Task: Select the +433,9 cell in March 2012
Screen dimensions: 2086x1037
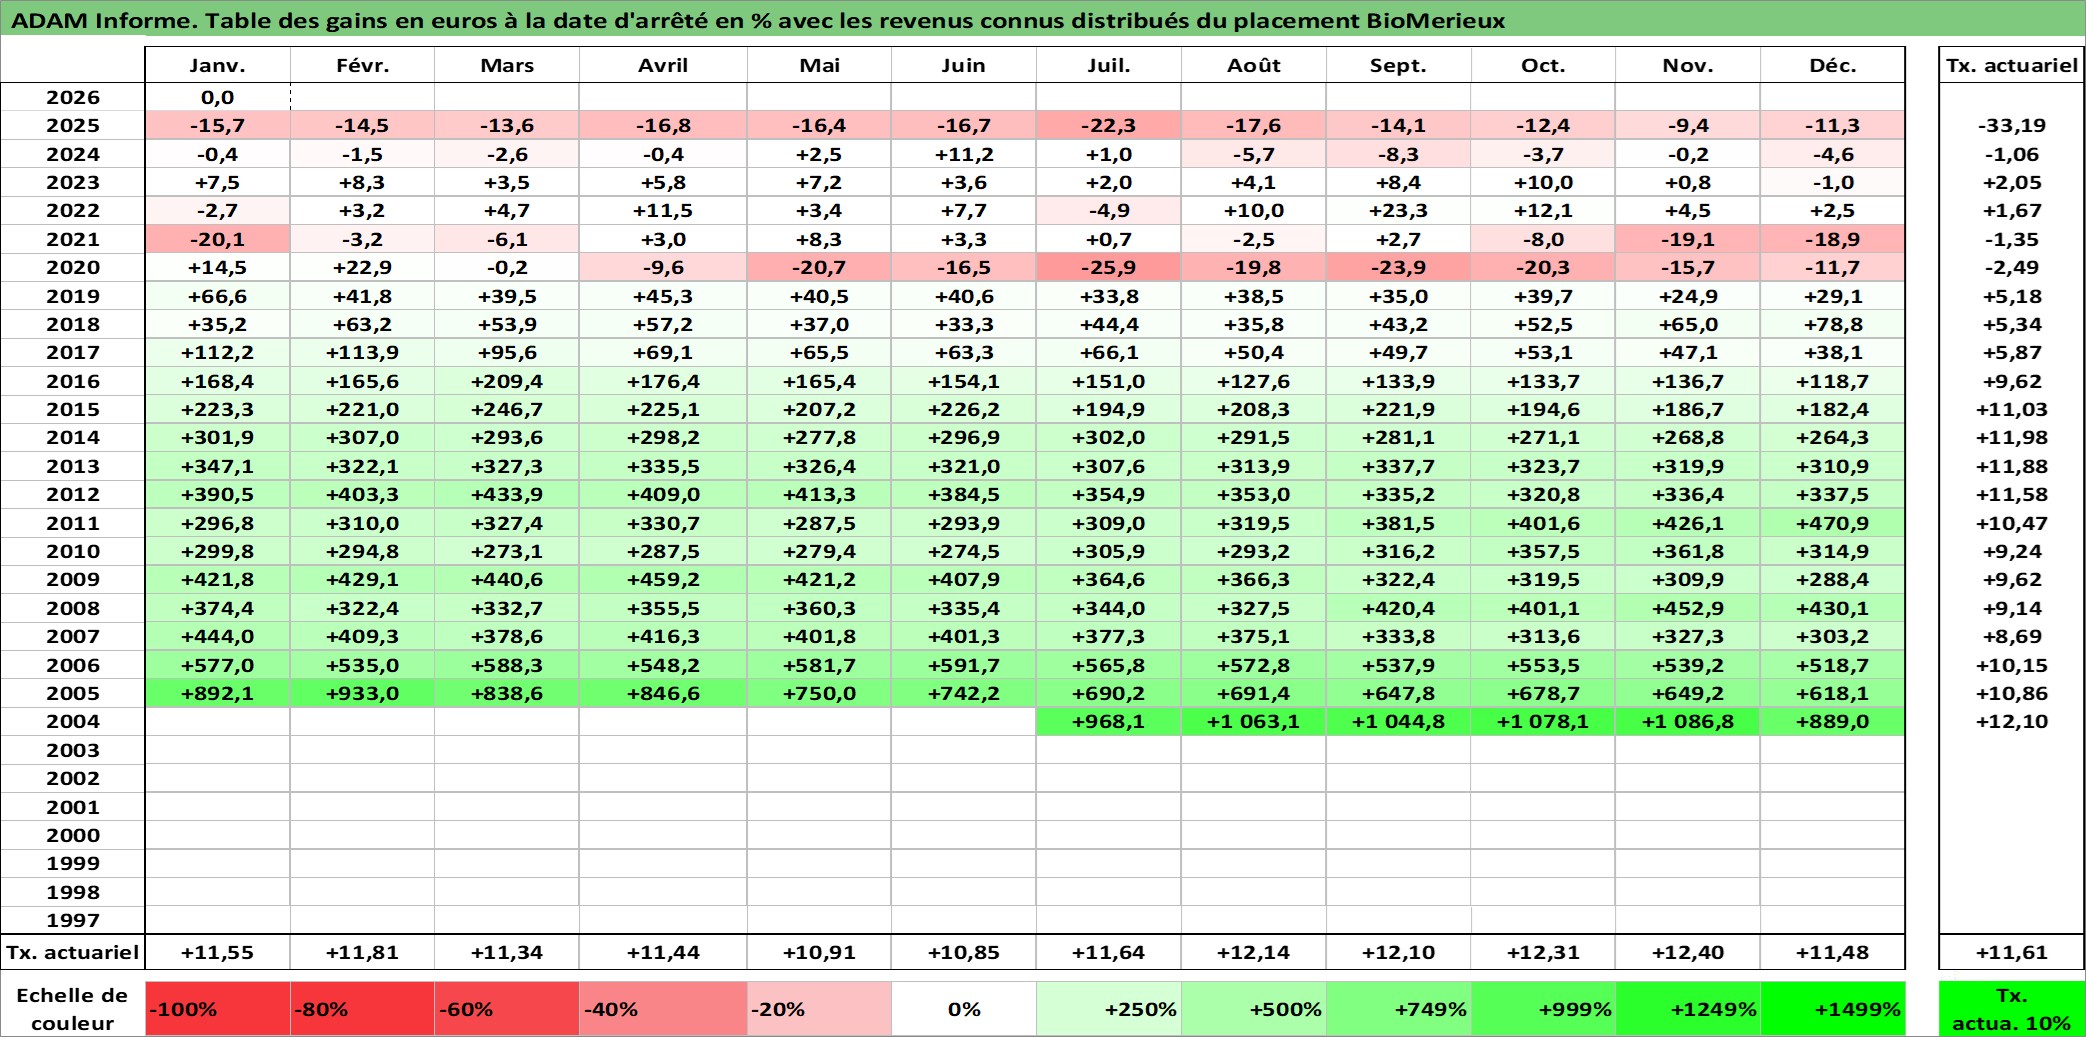Action: (507, 494)
